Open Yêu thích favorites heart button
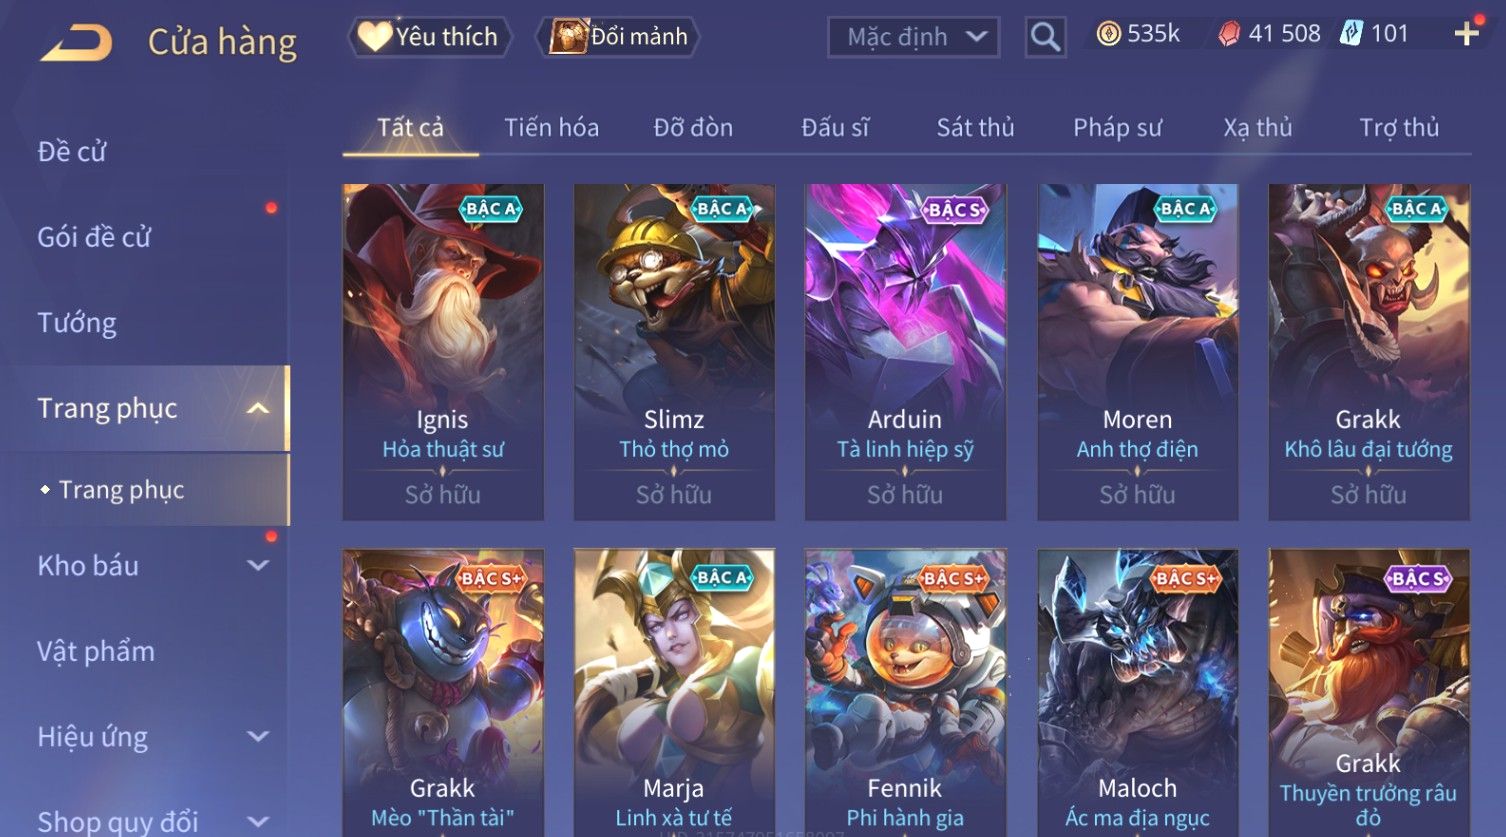This screenshot has height=837, width=1506. pyautogui.click(x=429, y=37)
